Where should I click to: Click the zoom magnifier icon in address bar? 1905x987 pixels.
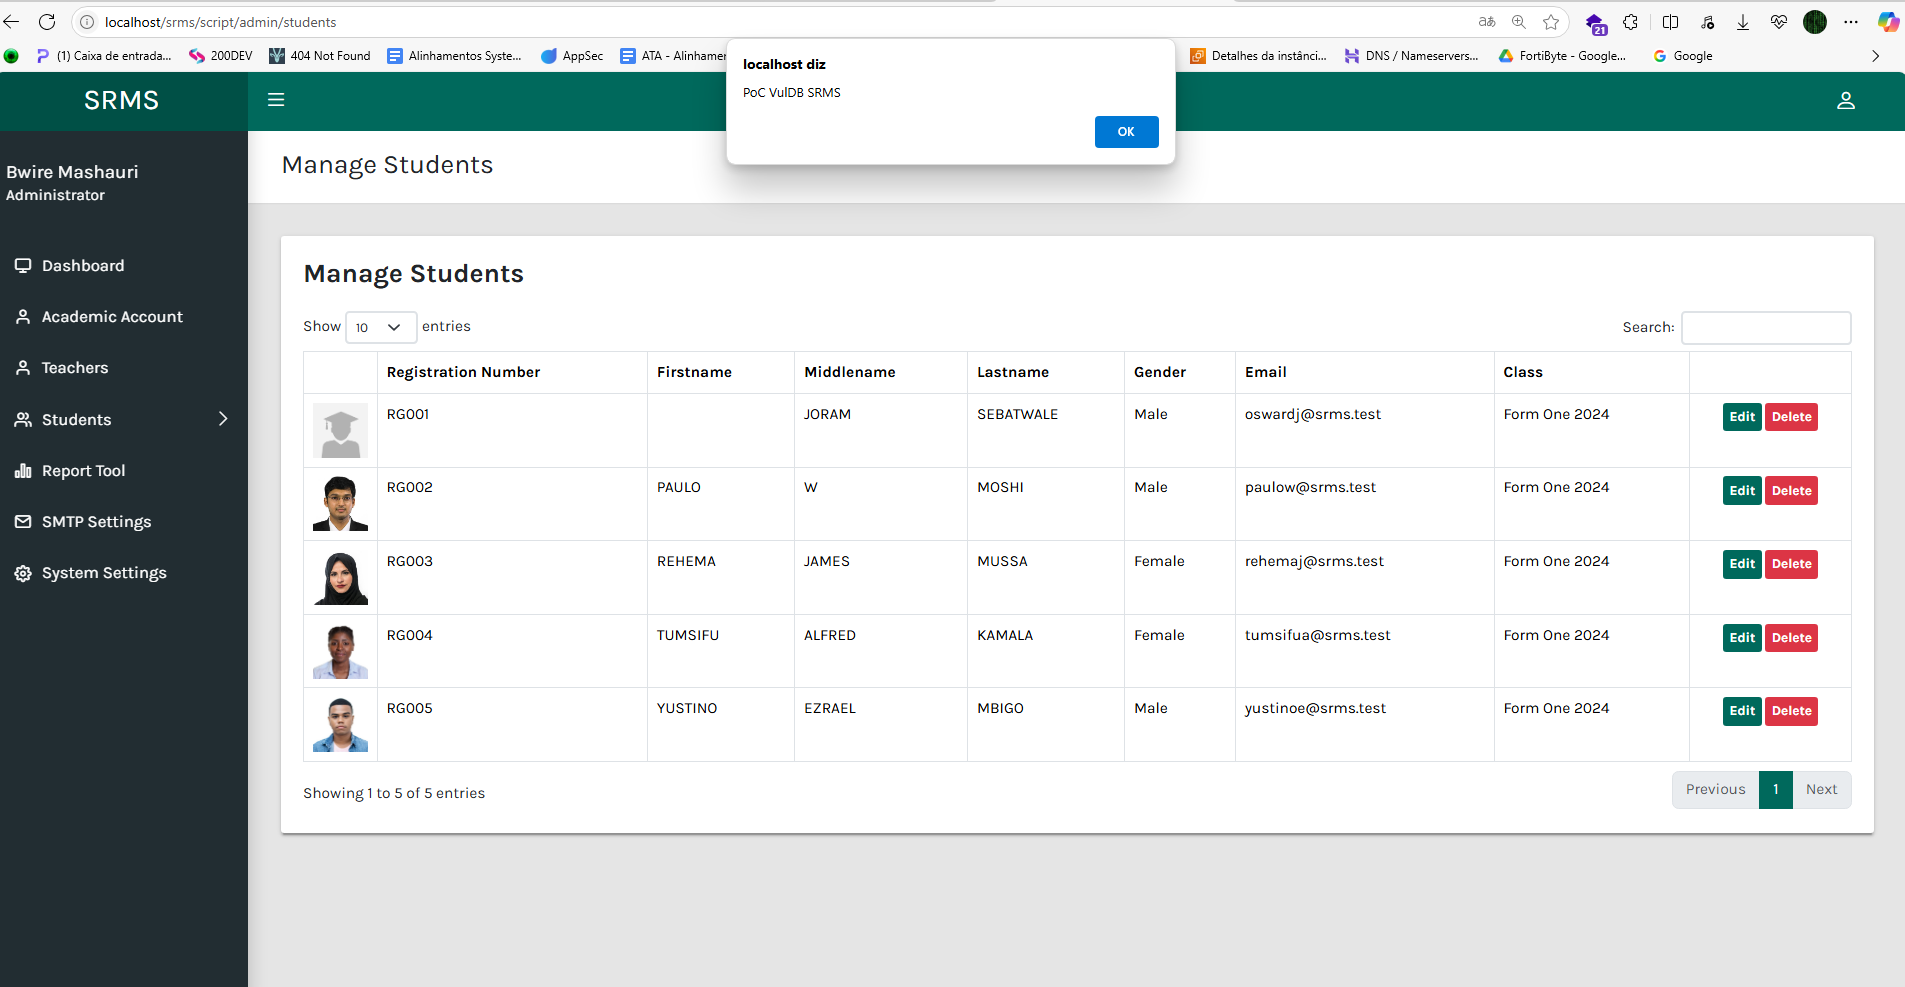click(x=1519, y=22)
